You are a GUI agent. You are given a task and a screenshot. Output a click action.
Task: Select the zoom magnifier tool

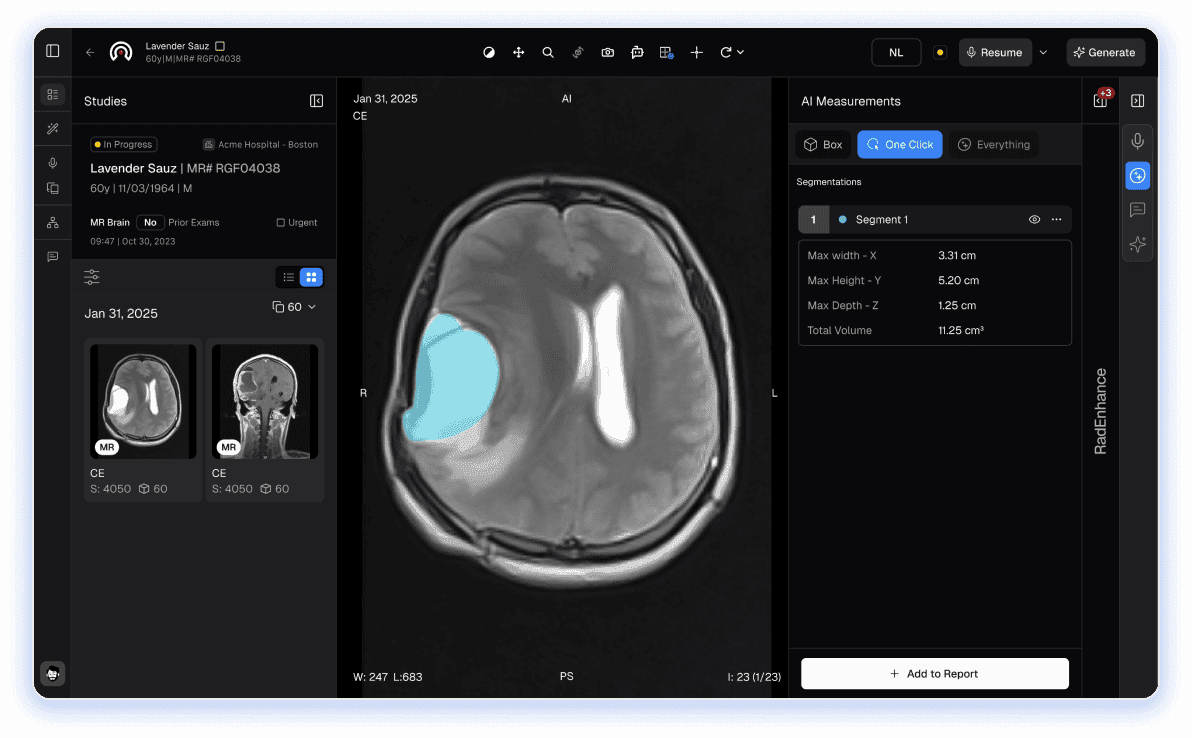(548, 52)
